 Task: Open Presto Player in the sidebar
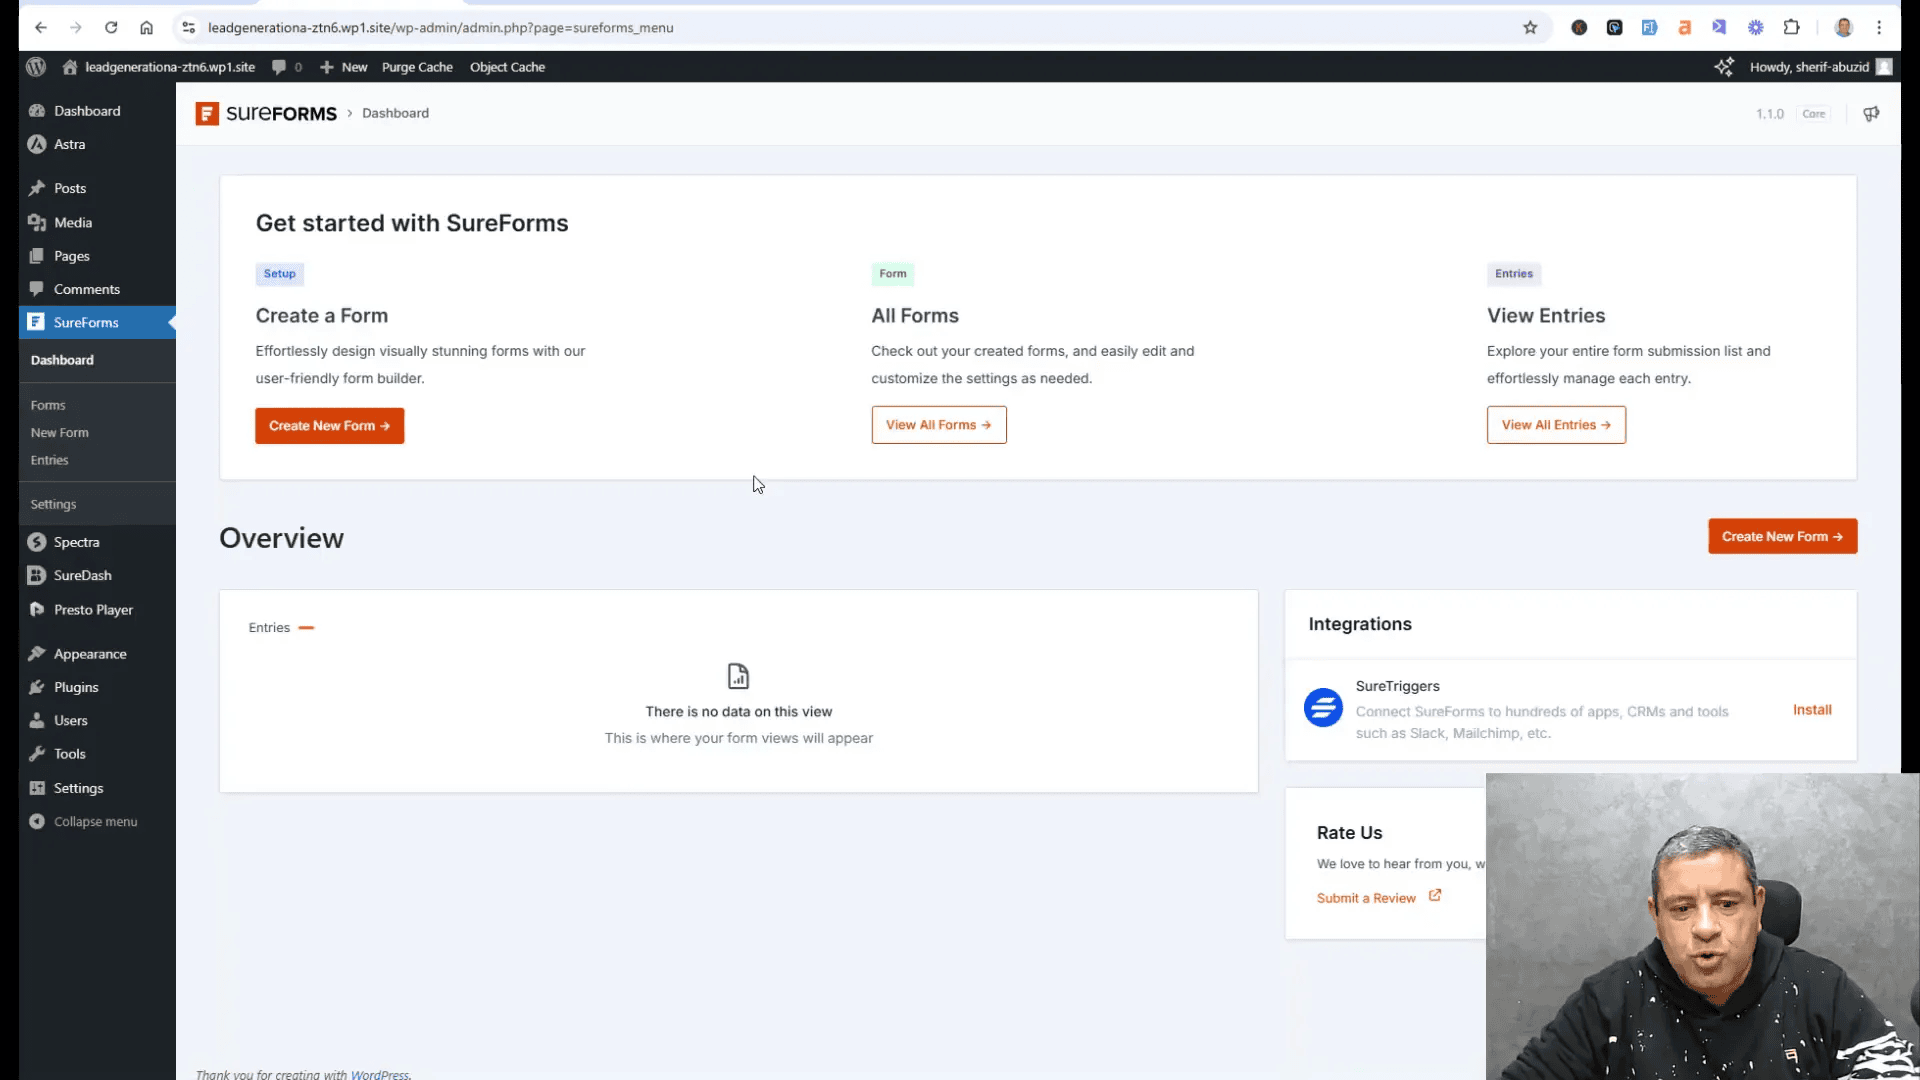tap(37, 609)
